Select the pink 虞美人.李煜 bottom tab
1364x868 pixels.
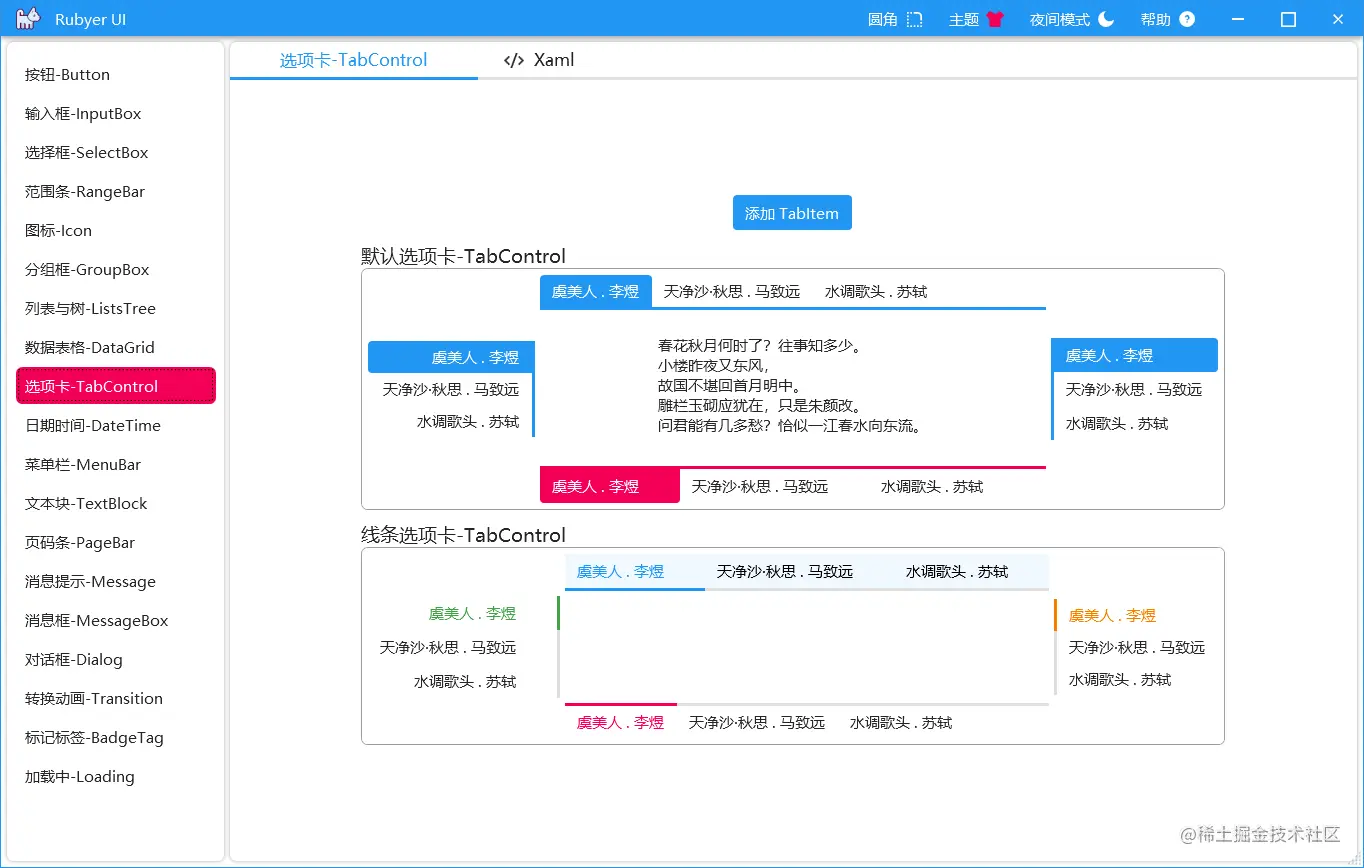click(609, 486)
